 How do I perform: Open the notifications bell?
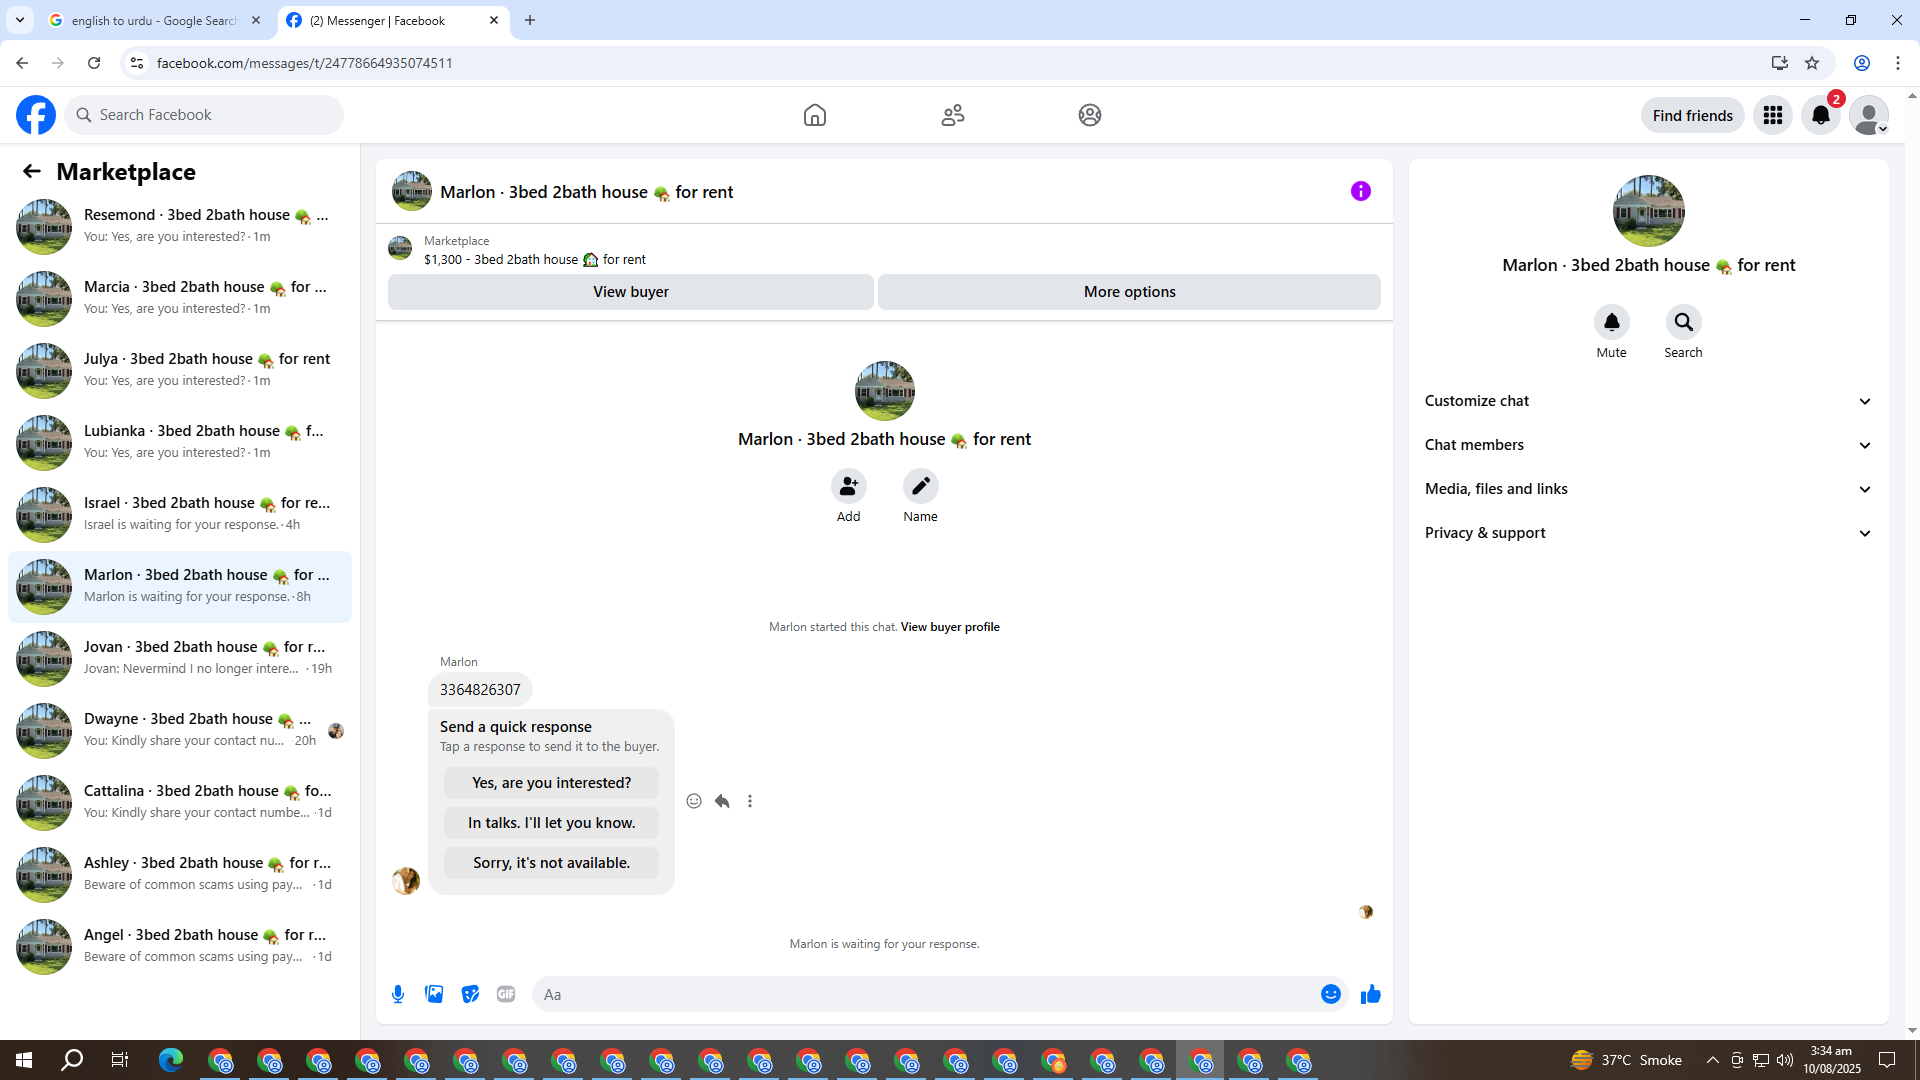click(1820, 115)
